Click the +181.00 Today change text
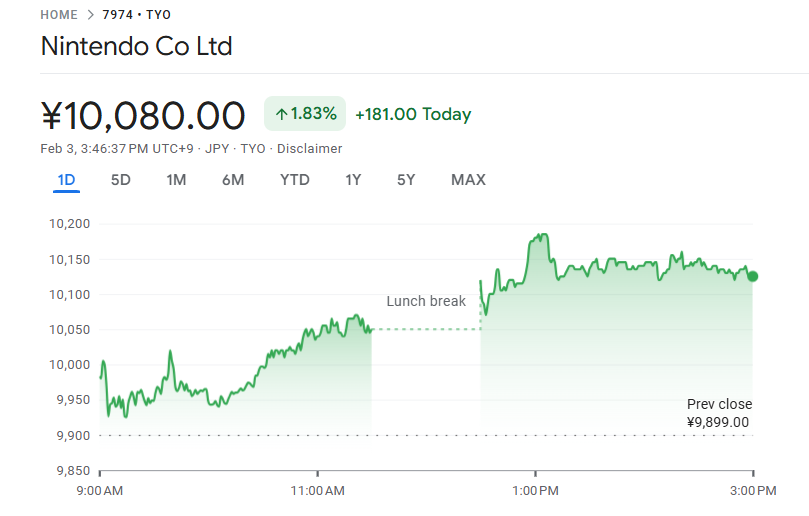Screen dimensions: 809x516 413,114
